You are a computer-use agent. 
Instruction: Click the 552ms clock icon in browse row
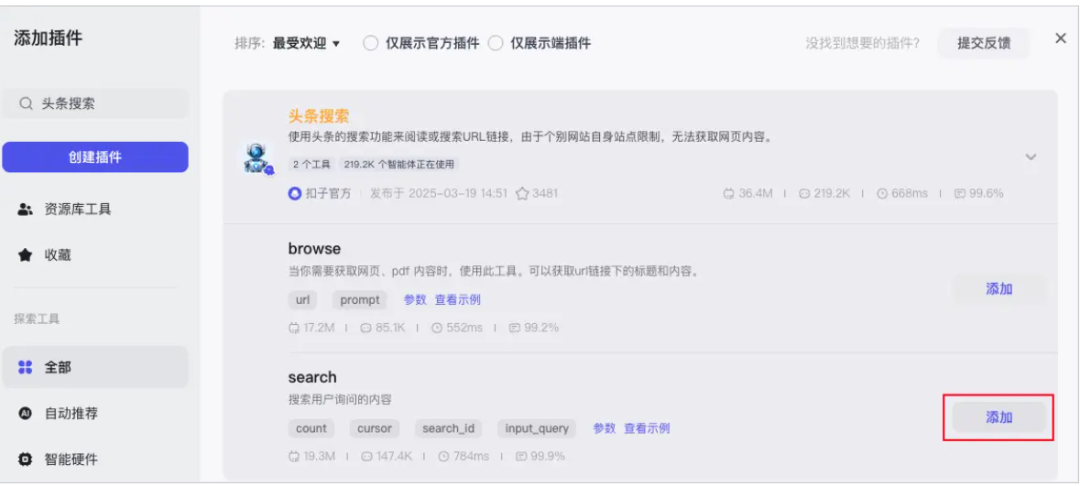pyautogui.click(x=437, y=328)
